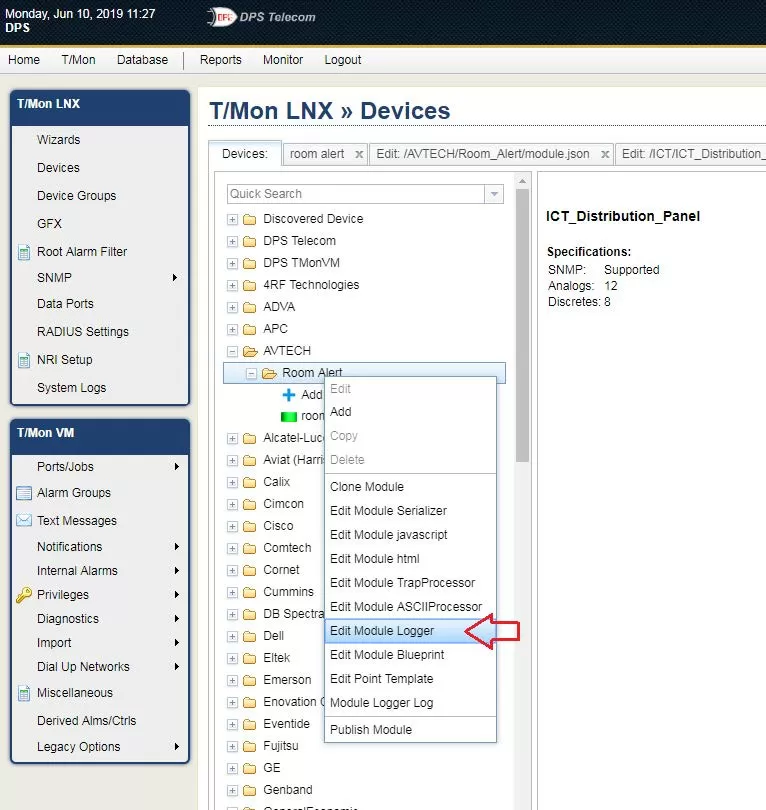Click the Miscellaneous sidebar icon

pyautogui.click(x=24, y=693)
